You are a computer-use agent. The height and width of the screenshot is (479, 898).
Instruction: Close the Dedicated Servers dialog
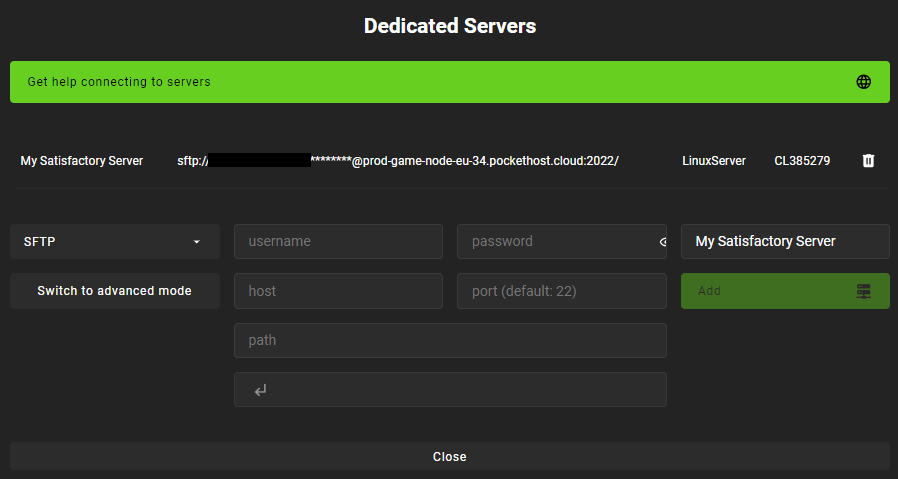pos(450,457)
